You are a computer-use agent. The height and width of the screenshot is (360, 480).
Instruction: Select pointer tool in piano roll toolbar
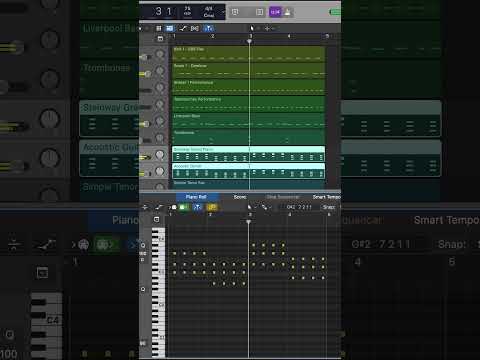coord(250,207)
